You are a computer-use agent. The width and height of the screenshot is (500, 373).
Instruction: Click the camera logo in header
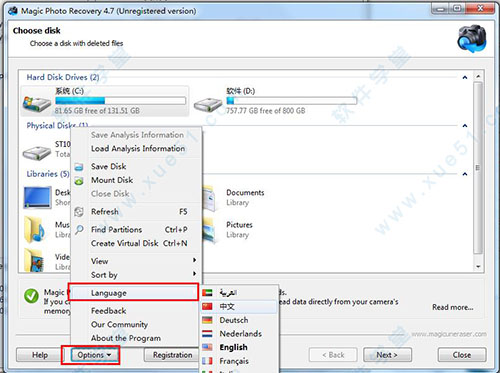[x=472, y=39]
